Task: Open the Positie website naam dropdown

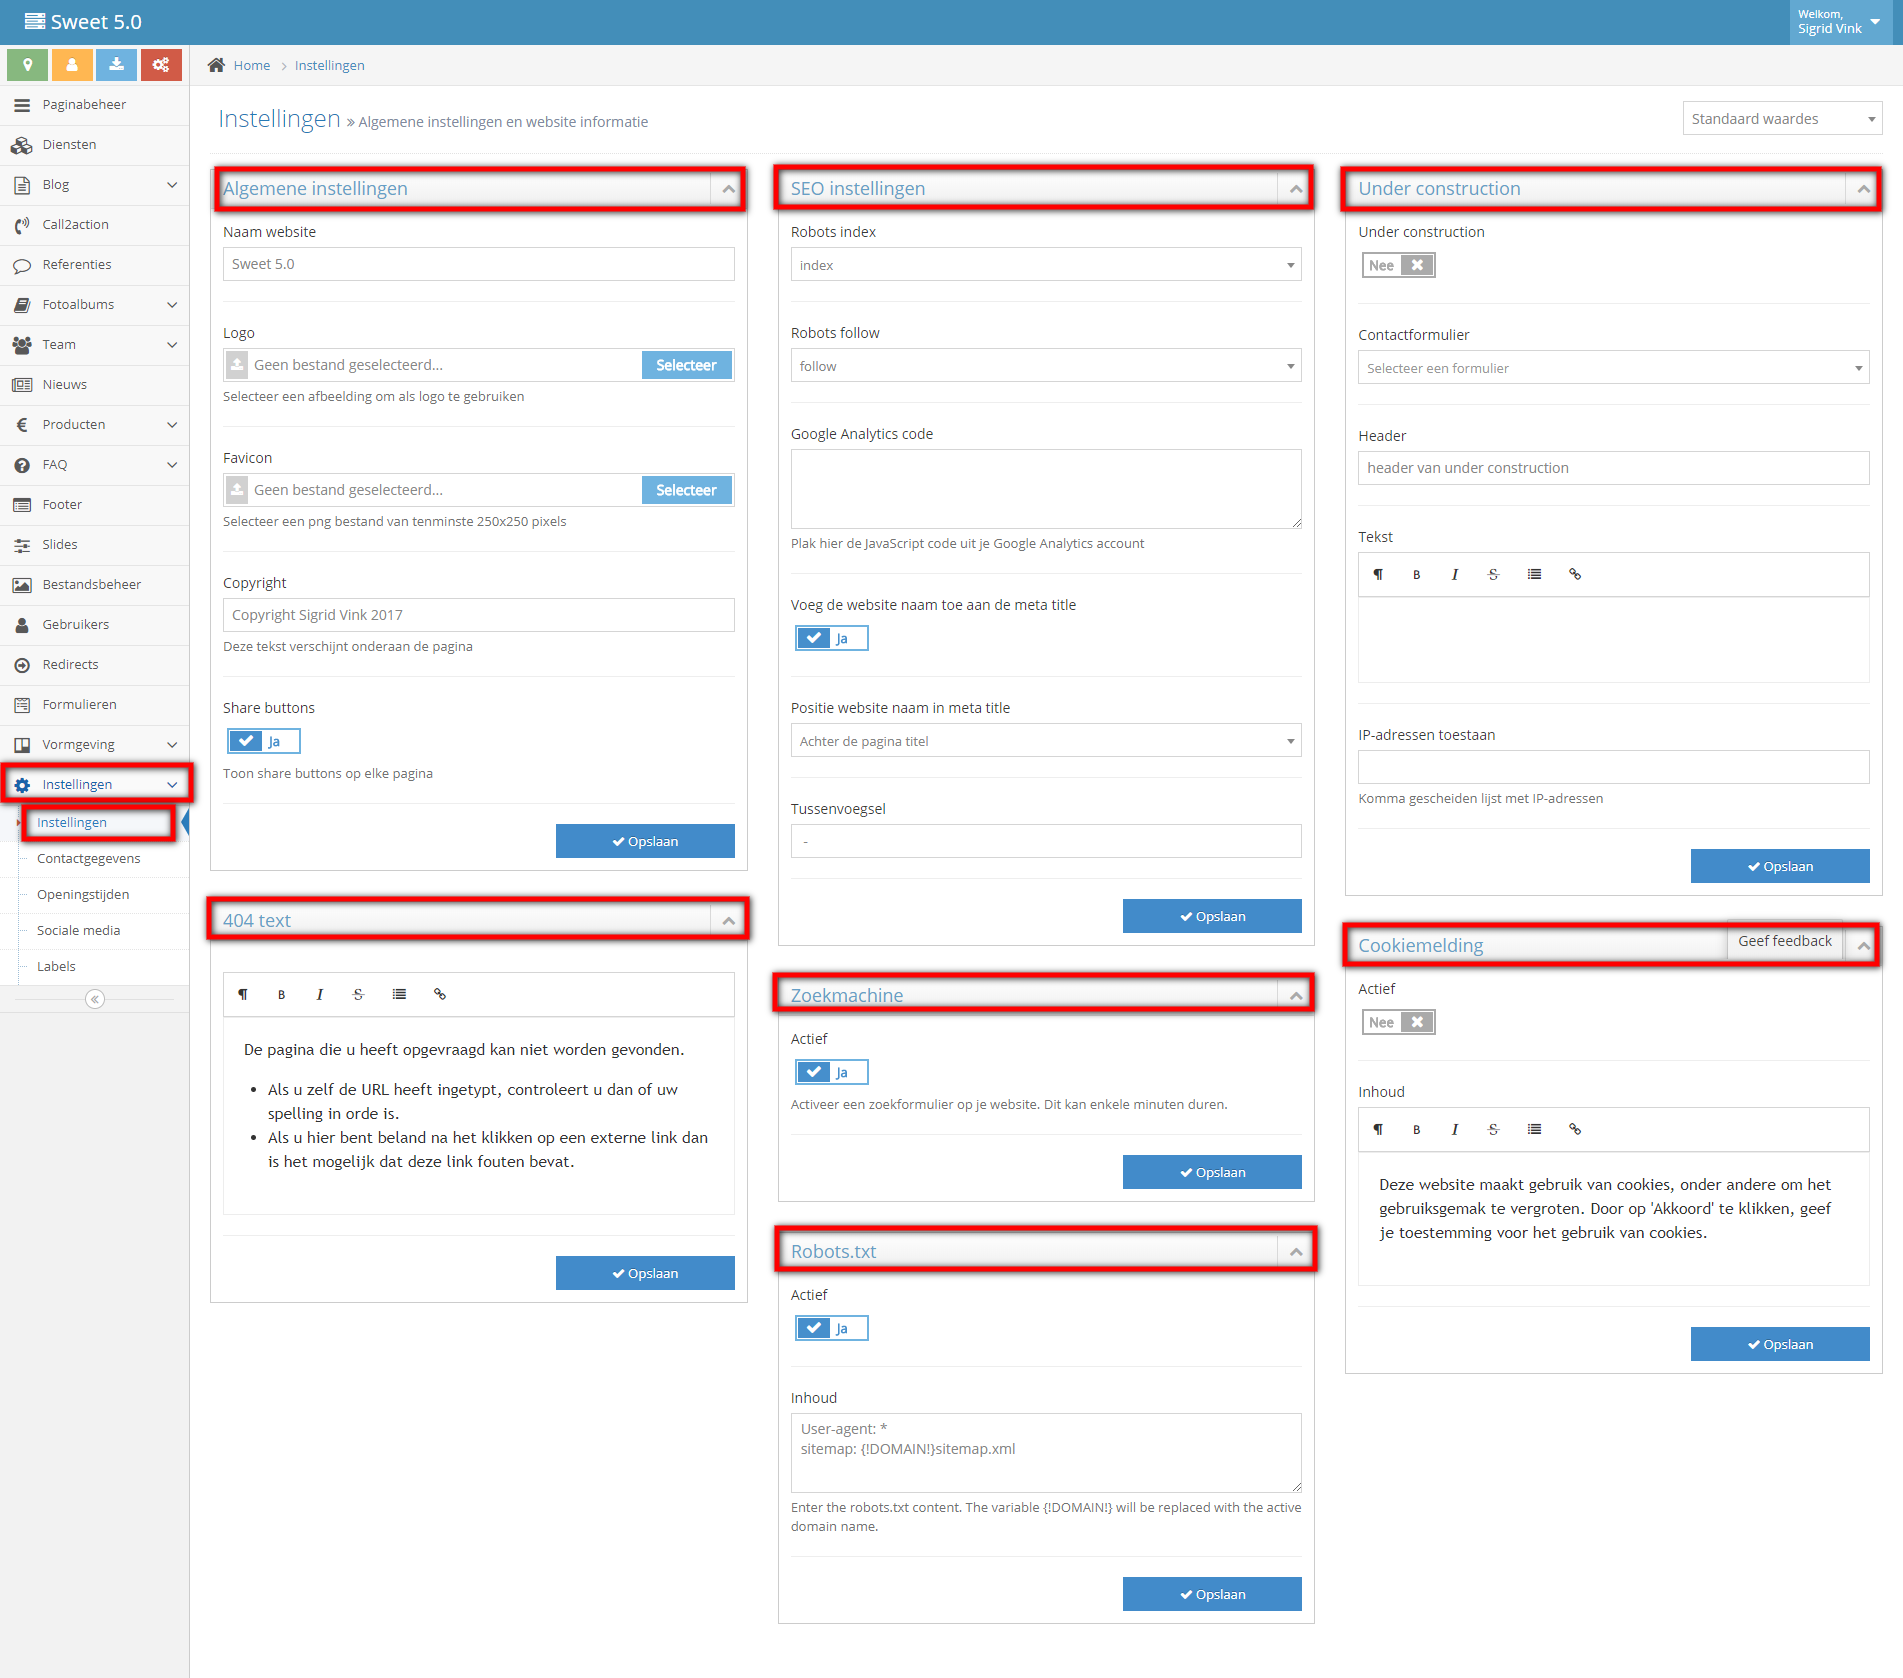Action: (x=1046, y=741)
